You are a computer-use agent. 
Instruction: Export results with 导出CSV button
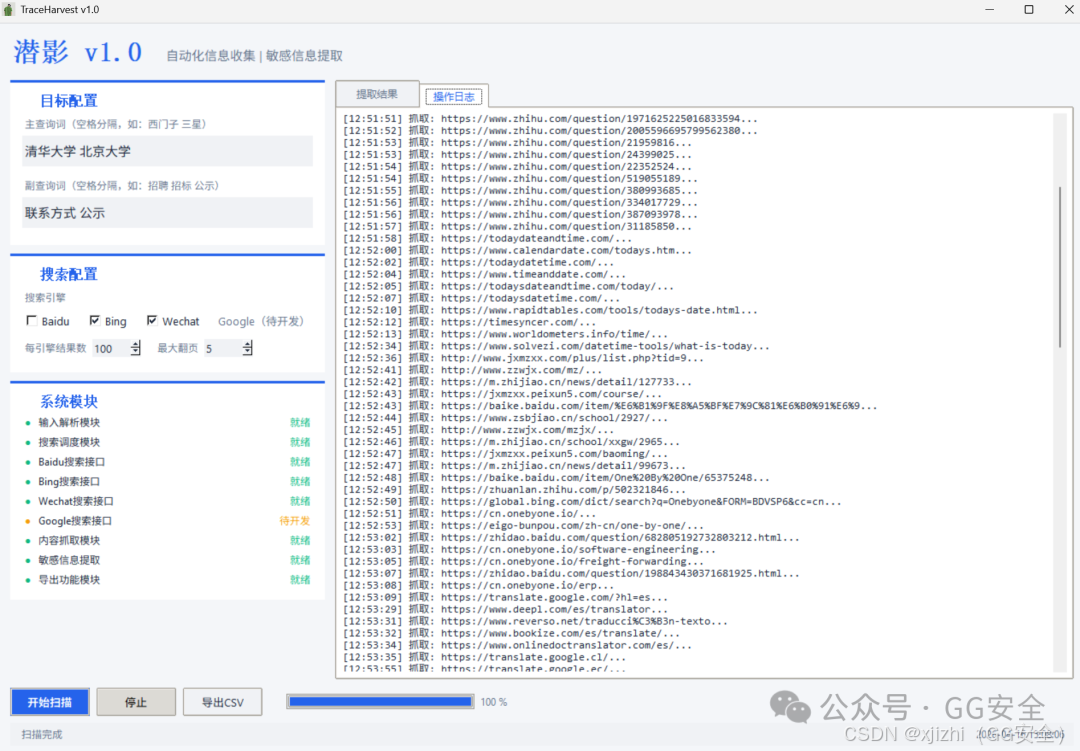[x=222, y=702]
